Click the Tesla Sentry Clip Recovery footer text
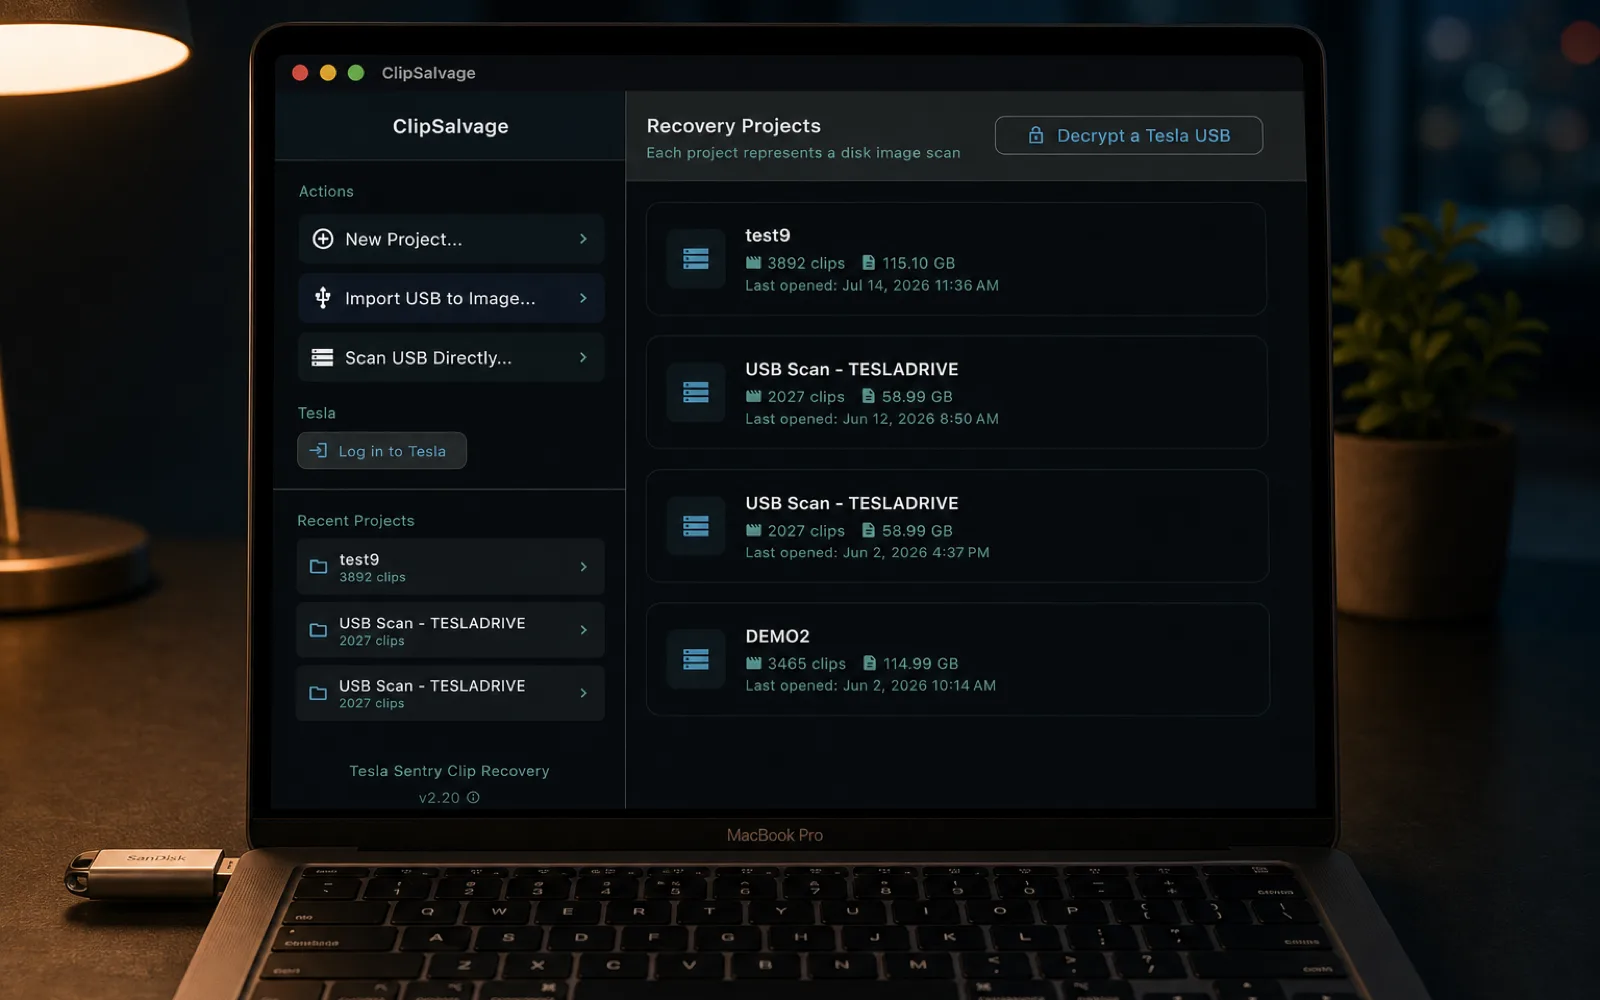Image resolution: width=1600 pixels, height=1000 pixels. click(449, 771)
